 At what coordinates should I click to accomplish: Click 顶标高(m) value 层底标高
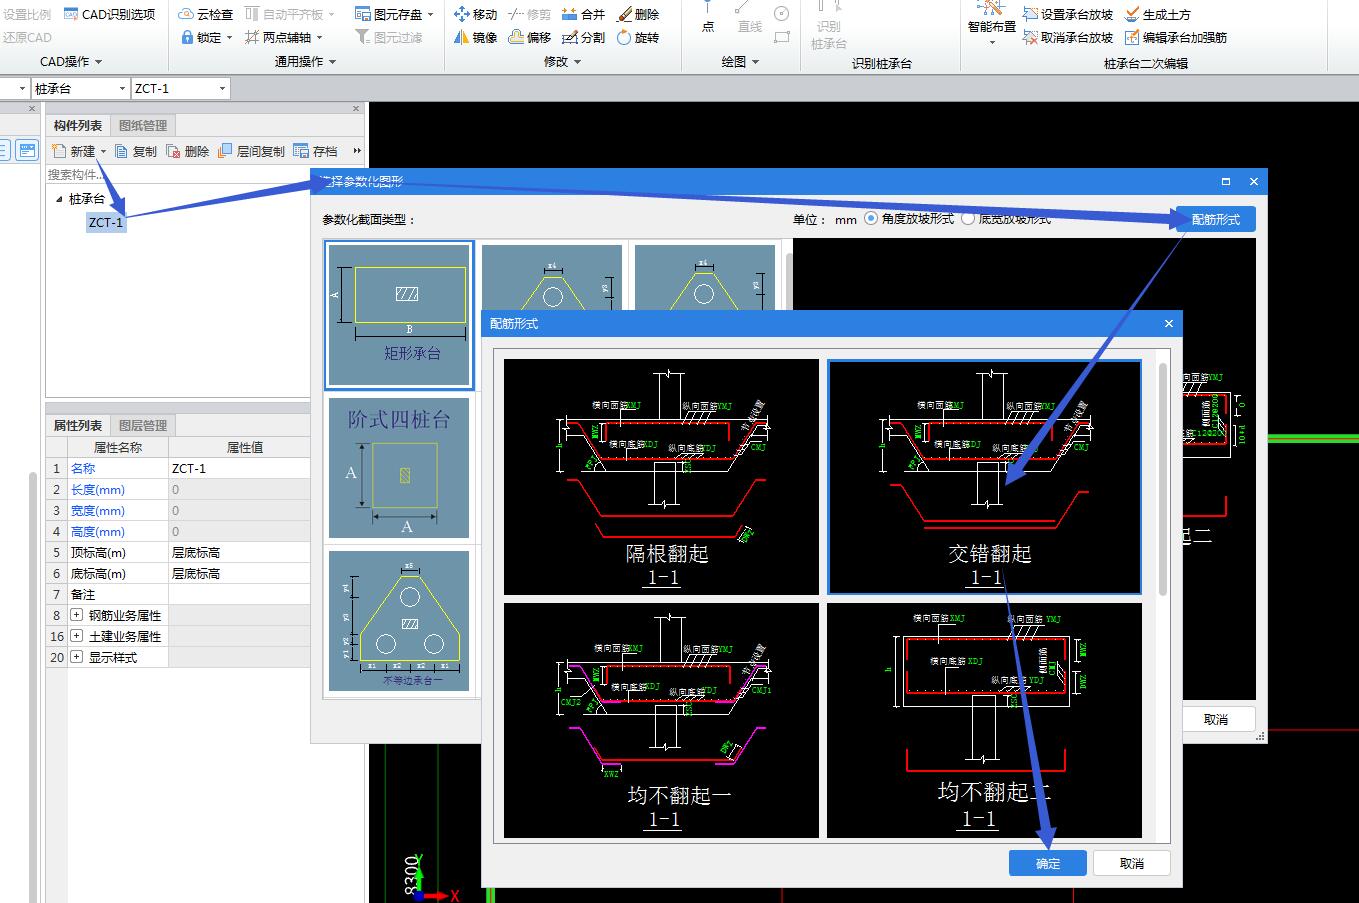239,552
